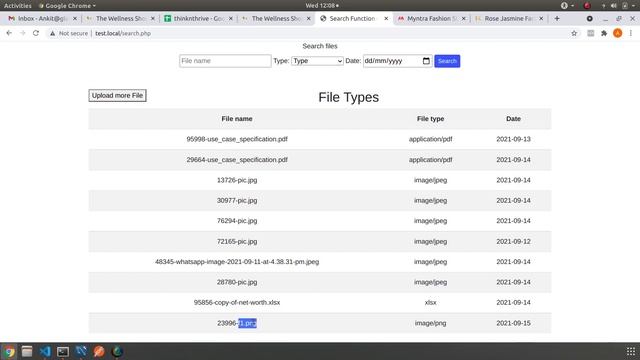
Task: Switch to thinknthrive Google tab
Action: (x=198, y=18)
